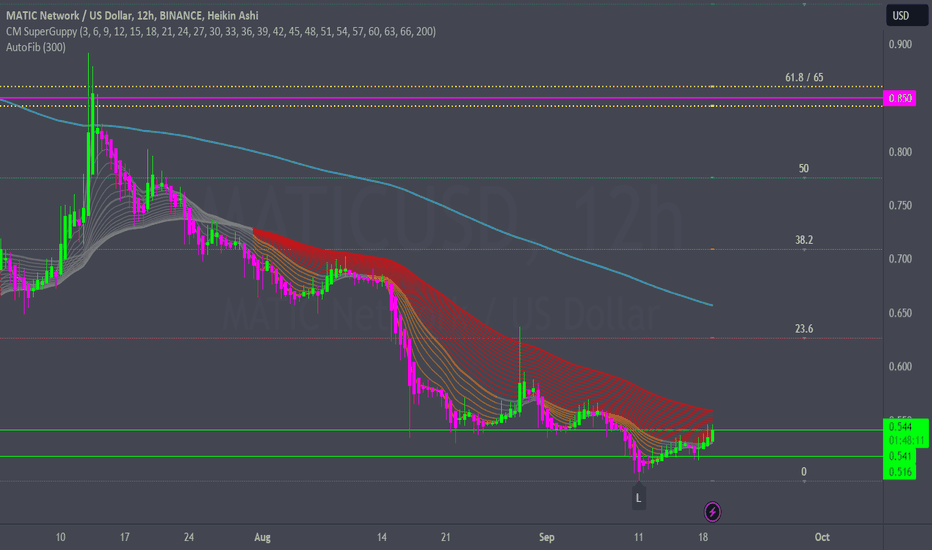The width and height of the screenshot is (932, 550).
Task: Click the lightning bolt event icon
Action: coord(712,511)
